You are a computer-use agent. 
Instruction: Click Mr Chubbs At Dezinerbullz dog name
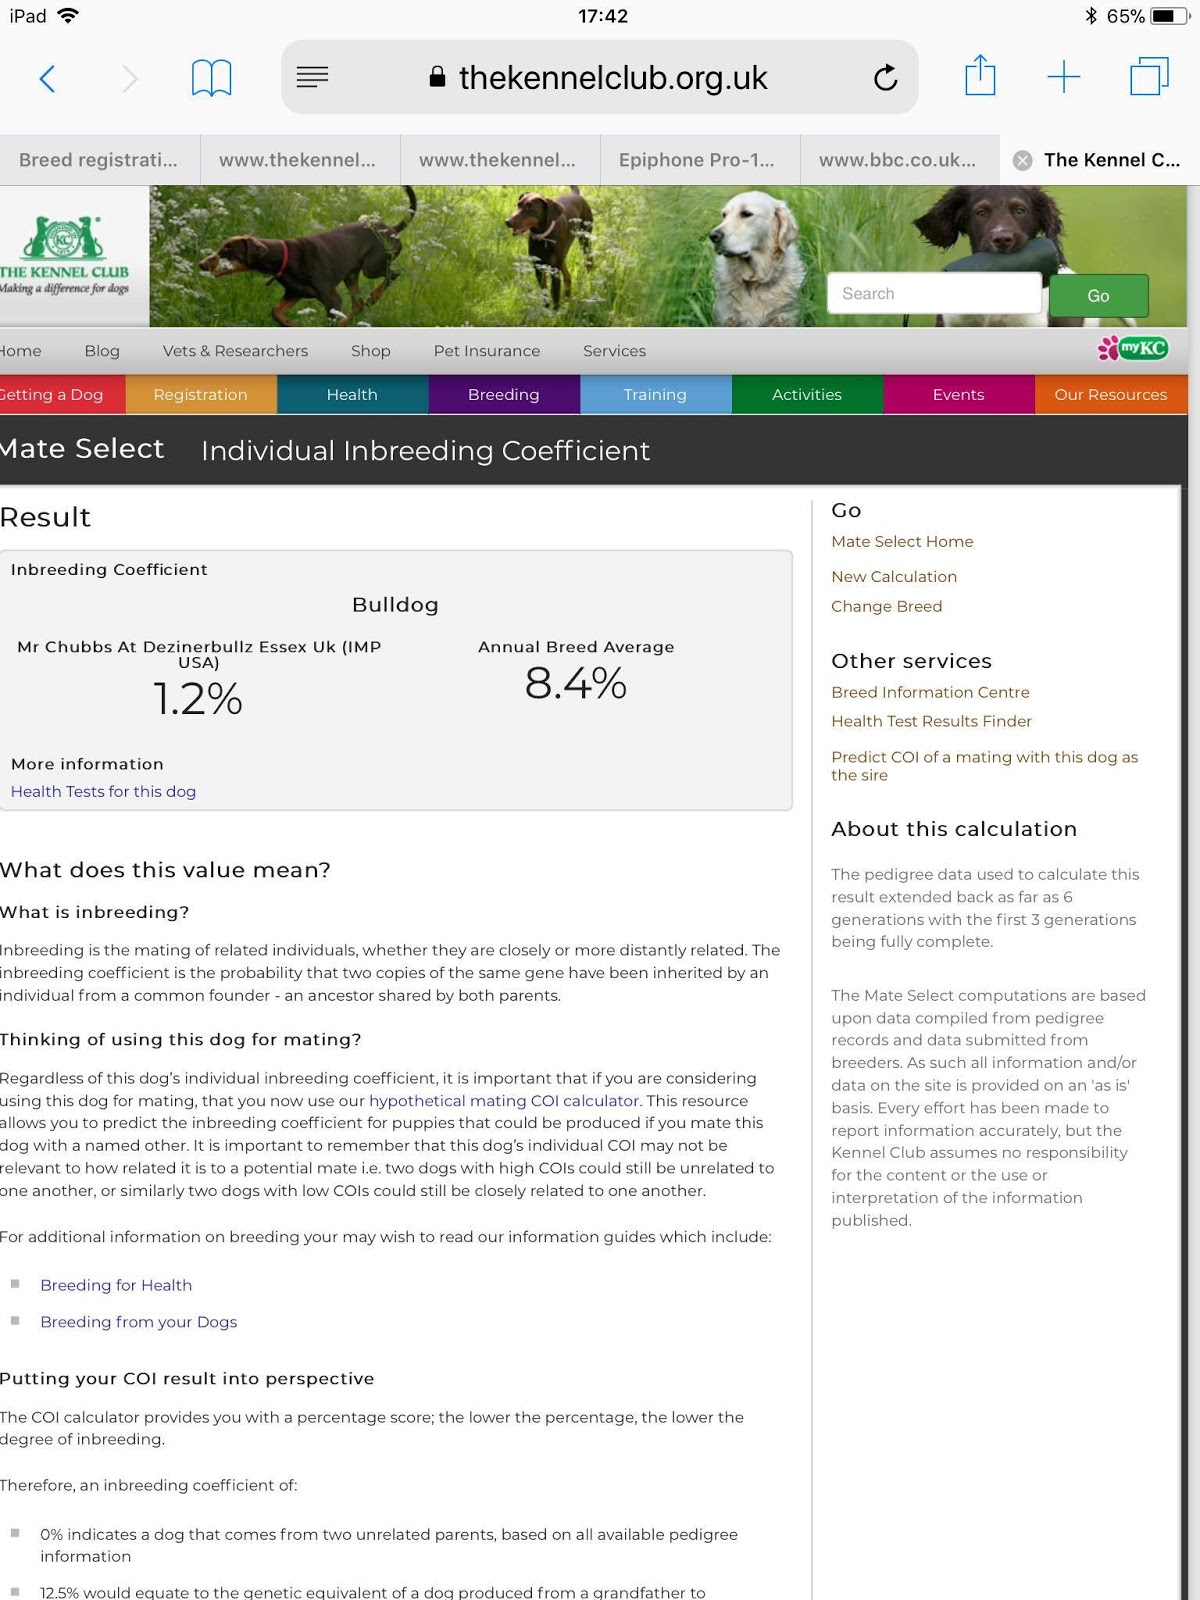point(199,654)
